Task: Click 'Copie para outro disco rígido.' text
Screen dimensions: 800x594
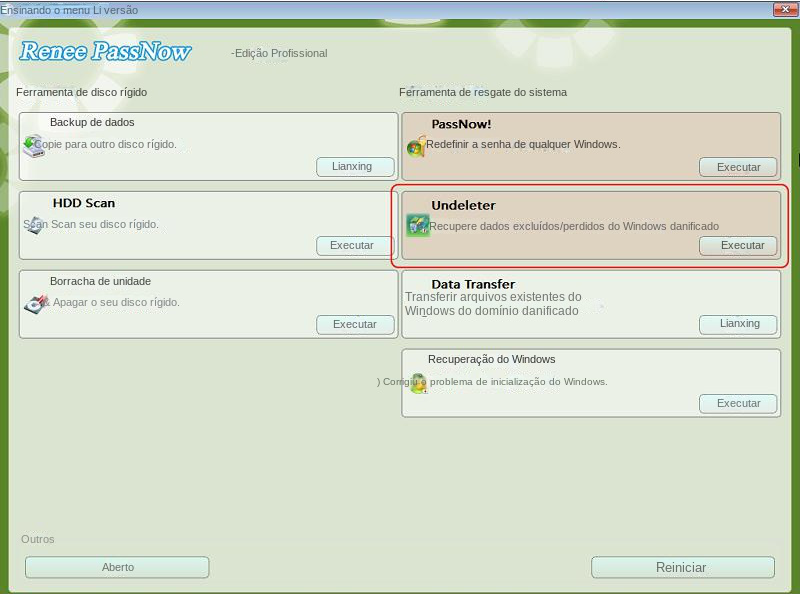Action: point(105,144)
